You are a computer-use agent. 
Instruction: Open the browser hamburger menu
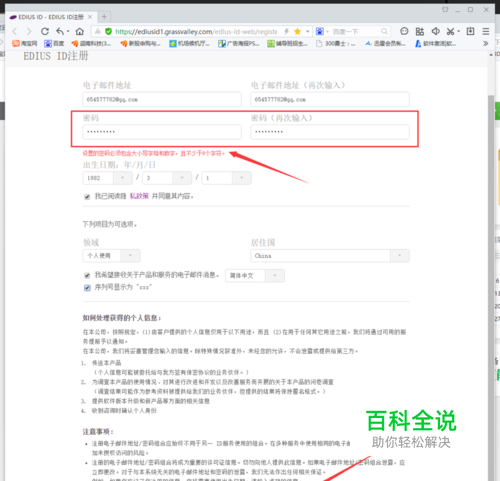(486, 32)
